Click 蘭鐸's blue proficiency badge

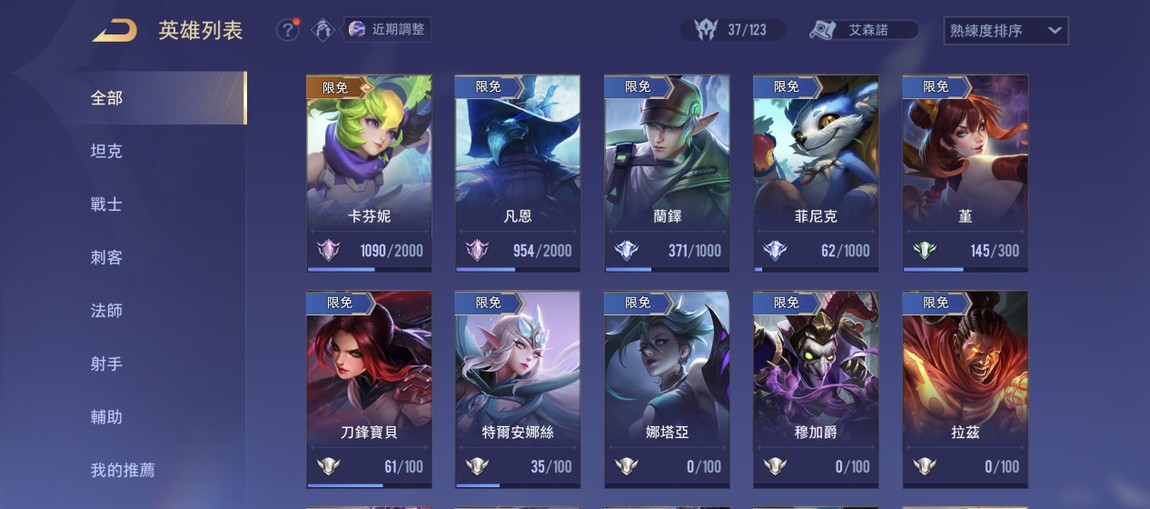coord(626,251)
